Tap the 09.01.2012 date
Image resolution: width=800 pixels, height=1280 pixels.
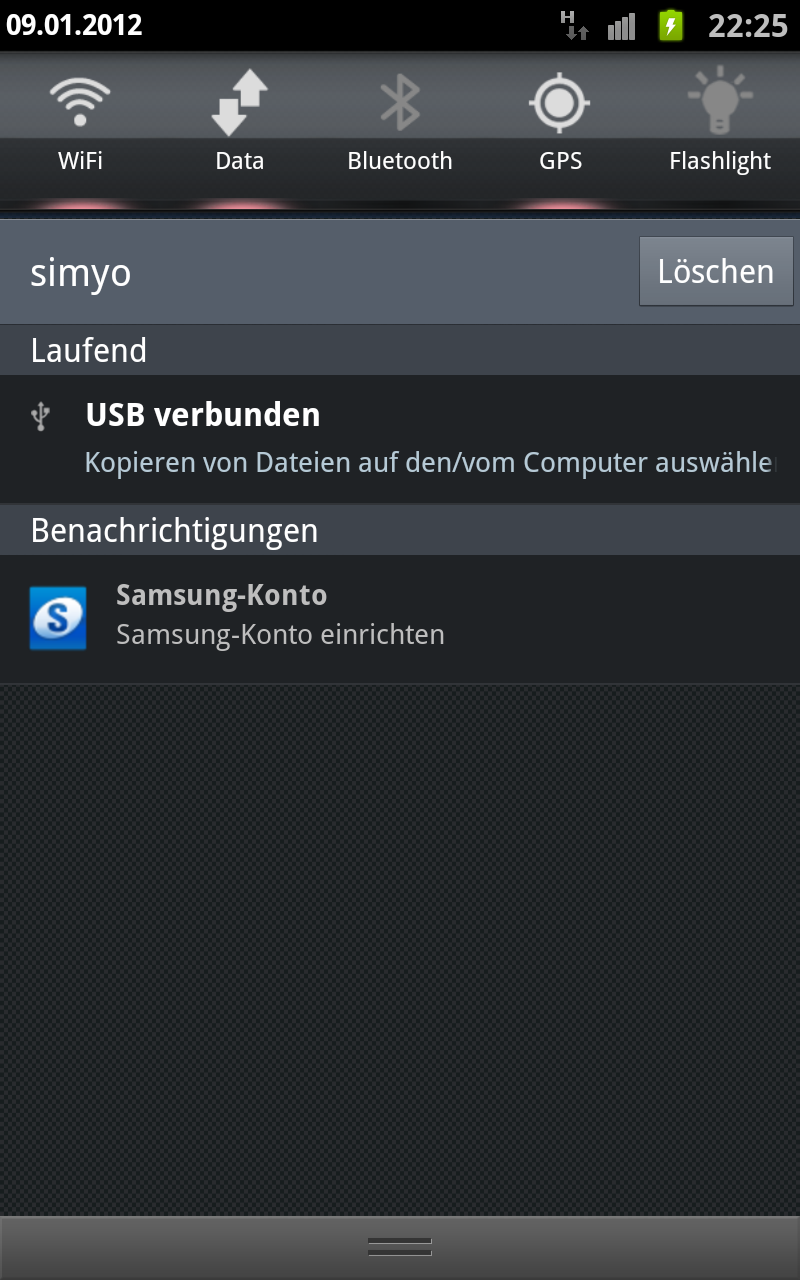75,25
